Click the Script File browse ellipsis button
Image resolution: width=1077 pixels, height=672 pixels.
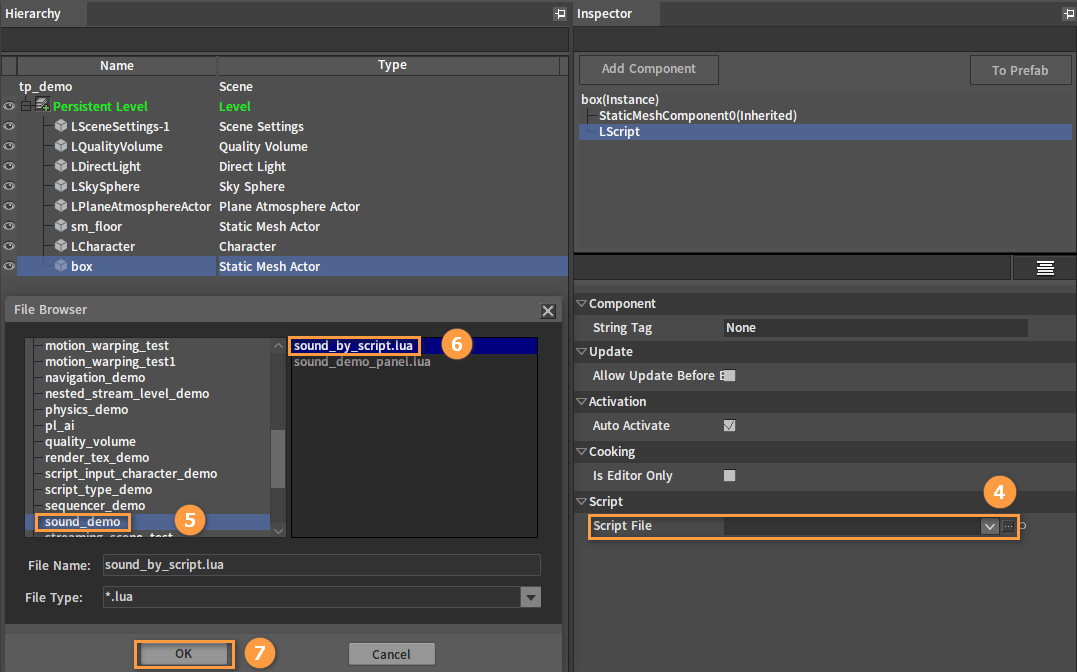coord(1008,526)
